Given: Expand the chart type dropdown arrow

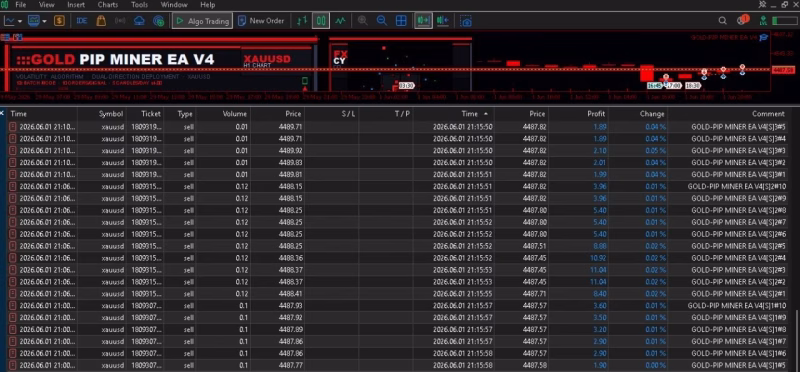Looking at the screenshot, I should click(20, 21).
